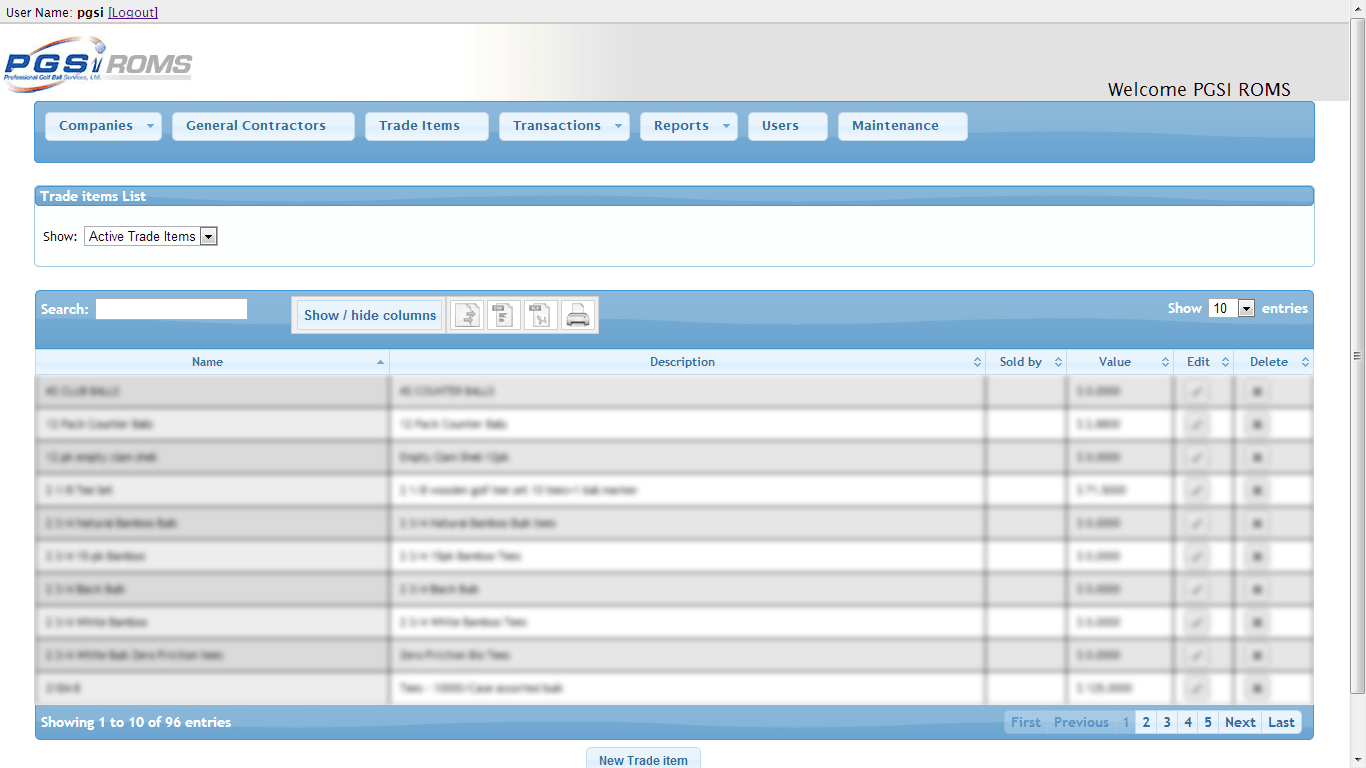The height and width of the screenshot is (768, 1366).
Task: Log out using the Logout link
Action: pos(133,12)
